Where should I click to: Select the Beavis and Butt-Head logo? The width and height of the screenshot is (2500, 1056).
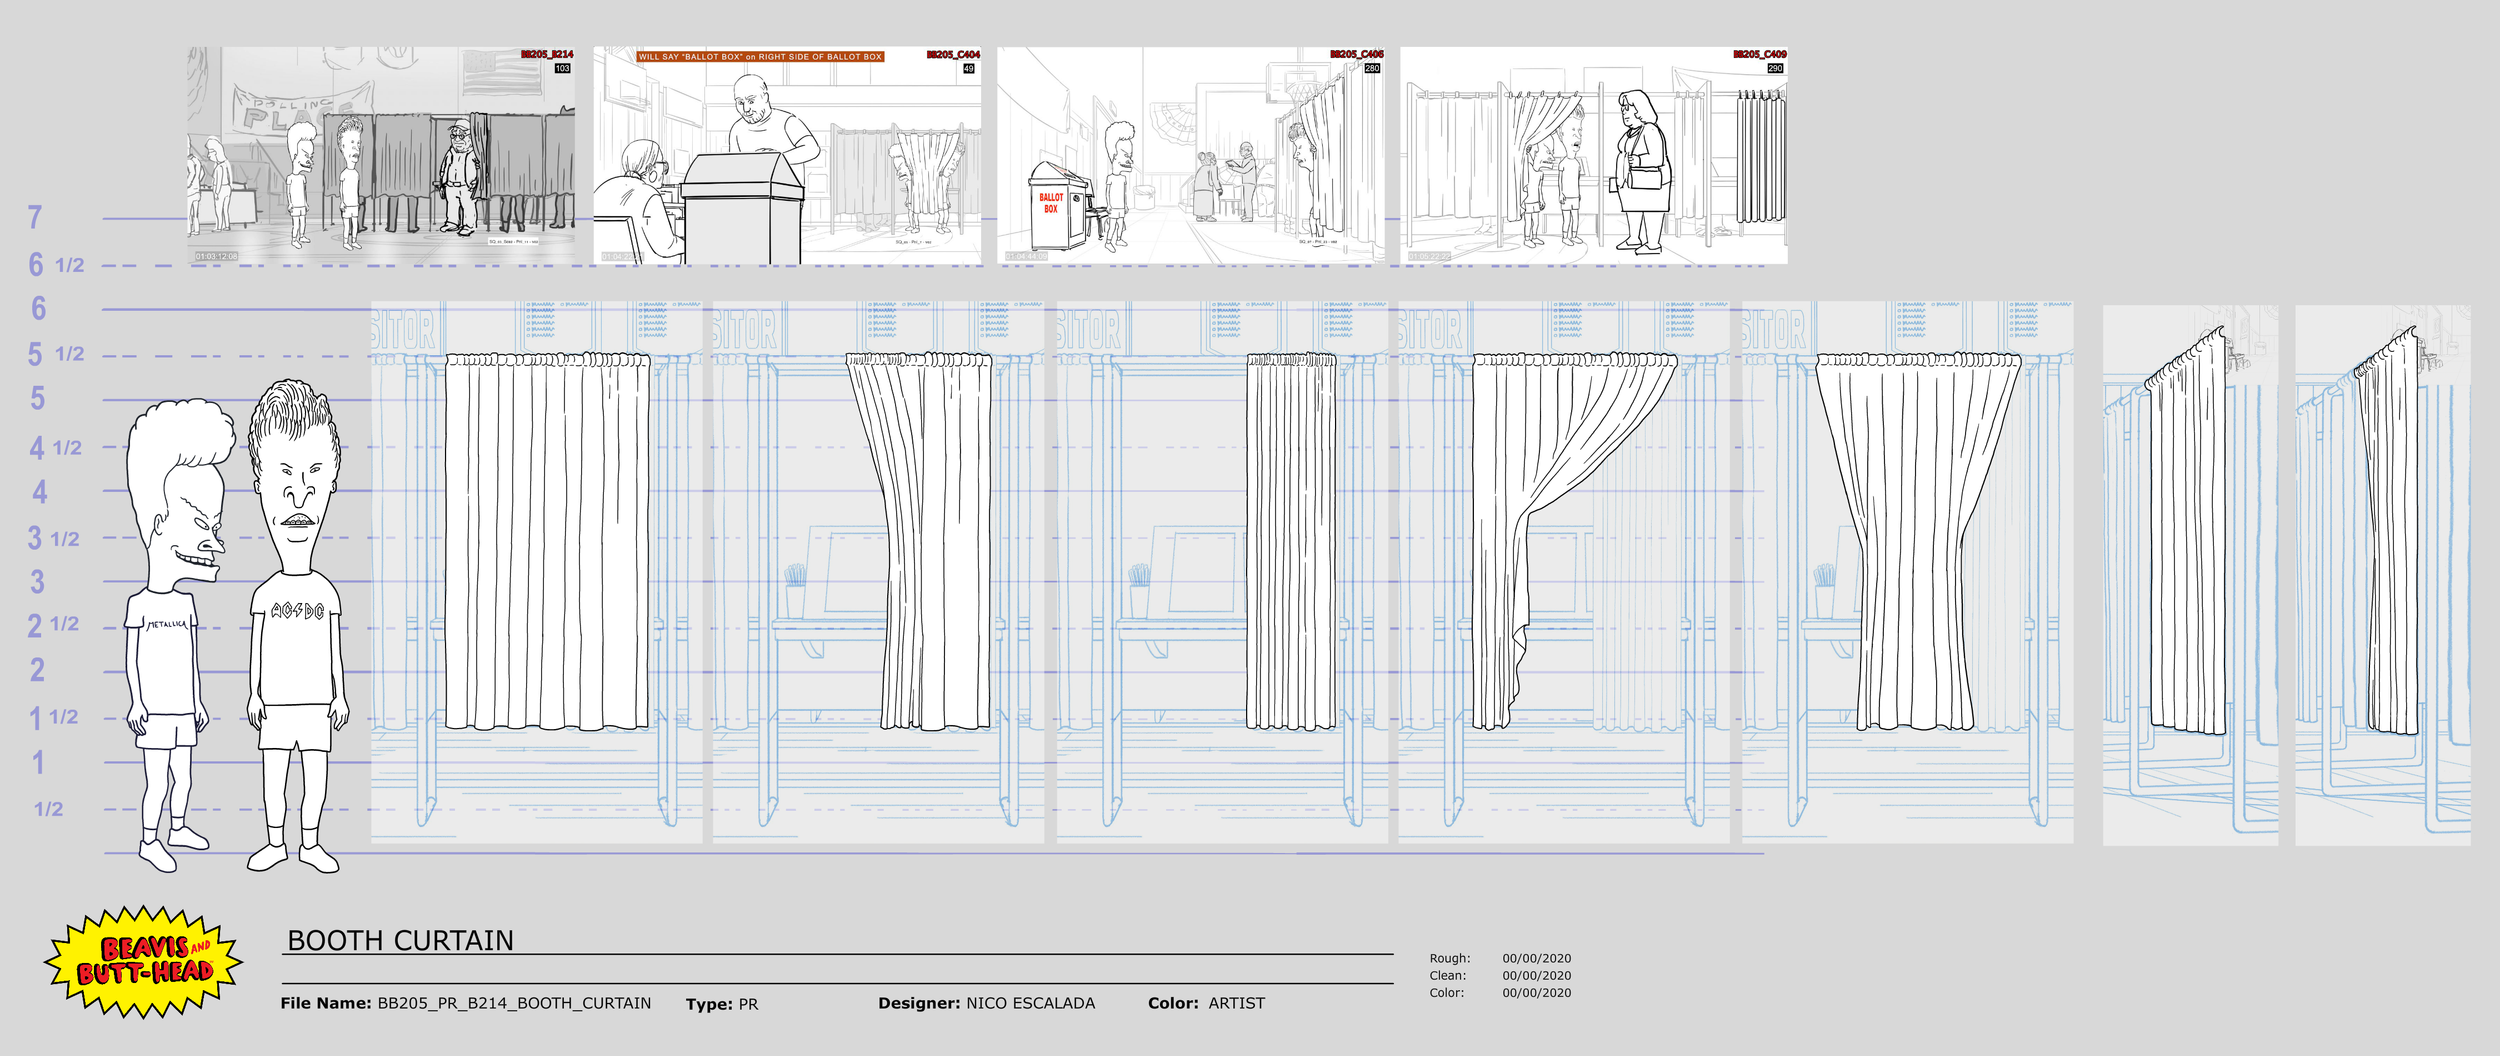point(143,962)
